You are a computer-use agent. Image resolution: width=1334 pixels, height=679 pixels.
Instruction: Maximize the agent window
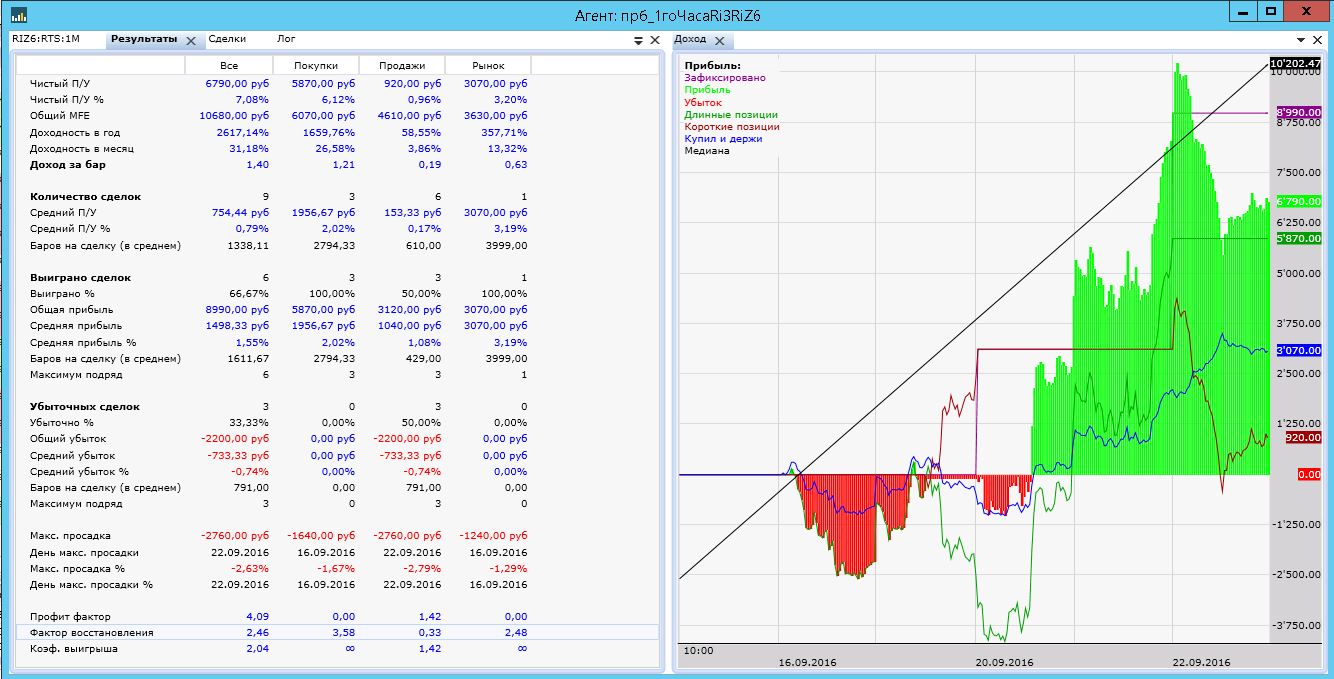[x=1271, y=12]
